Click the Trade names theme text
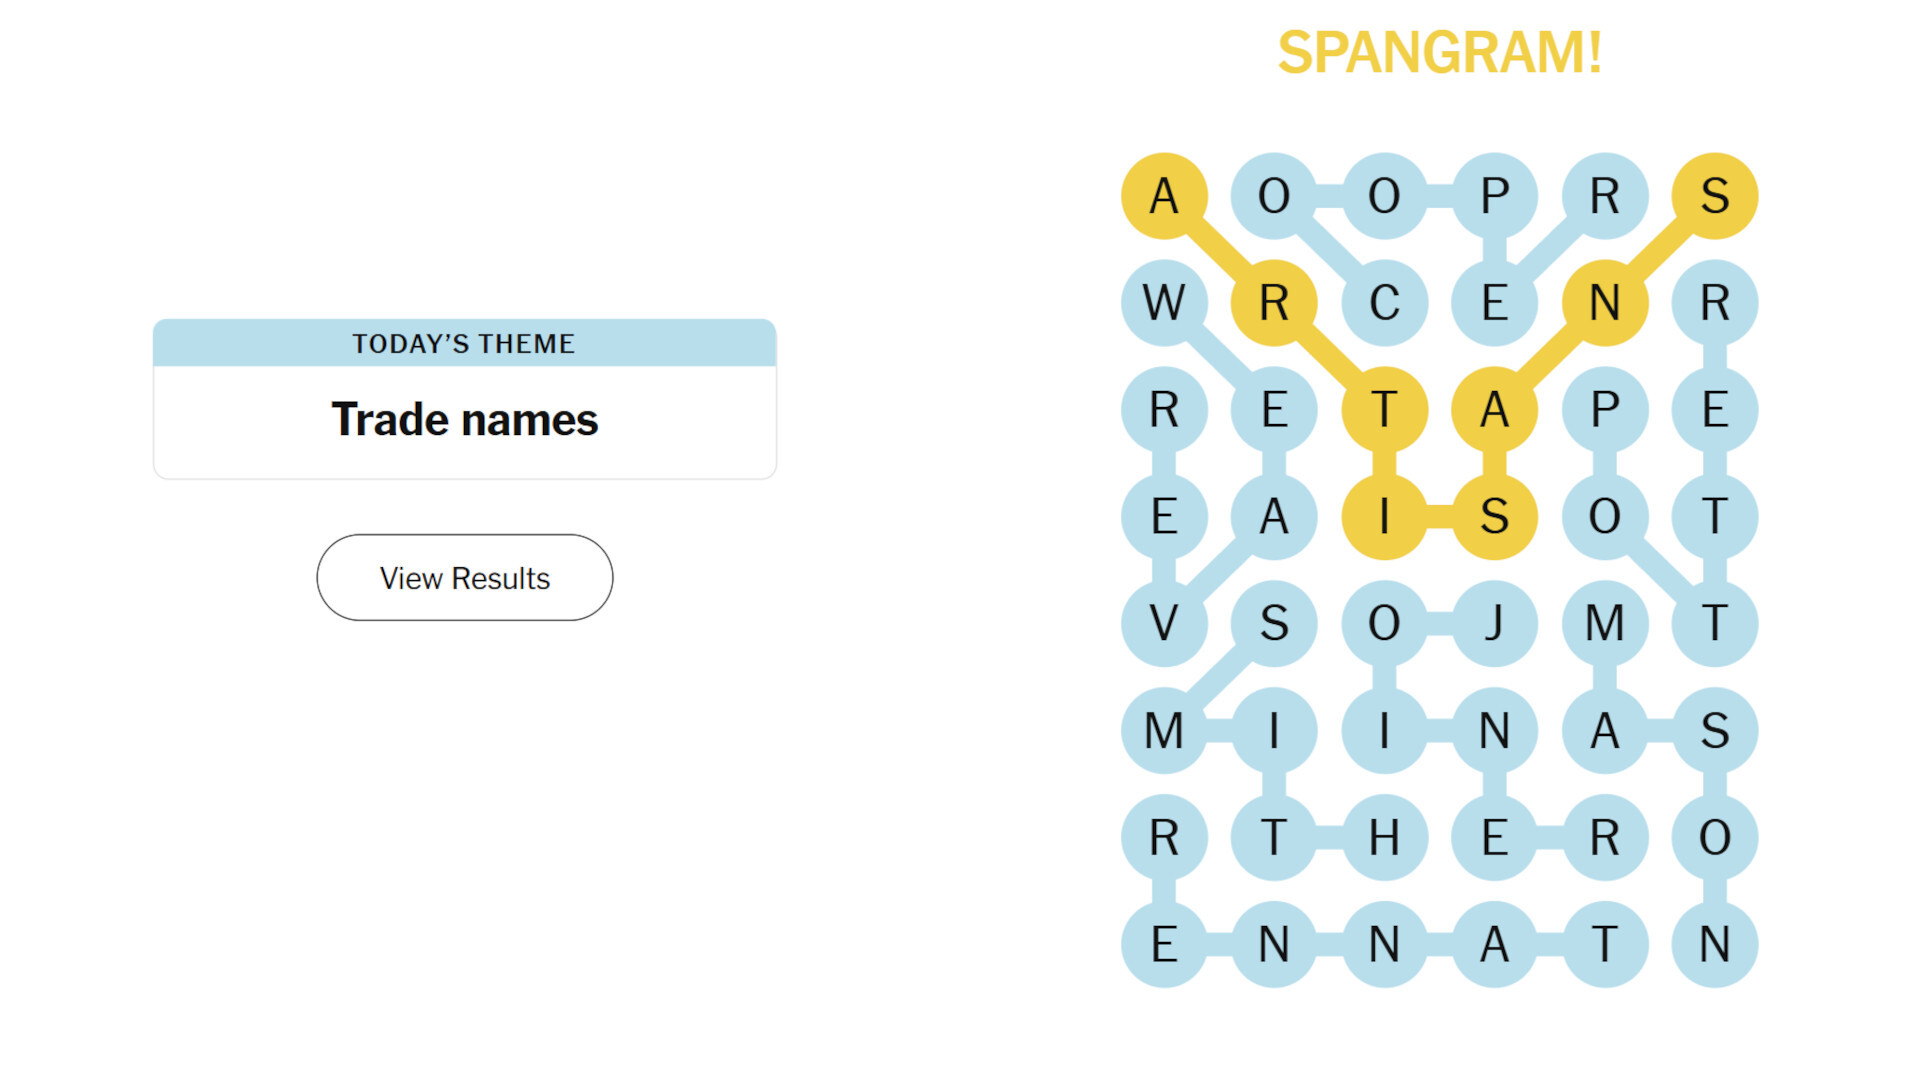1920x1080 pixels. (x=464, y=420)
